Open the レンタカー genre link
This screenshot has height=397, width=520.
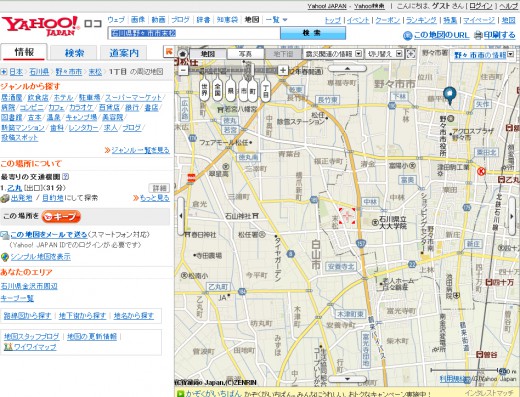[84, 128]
